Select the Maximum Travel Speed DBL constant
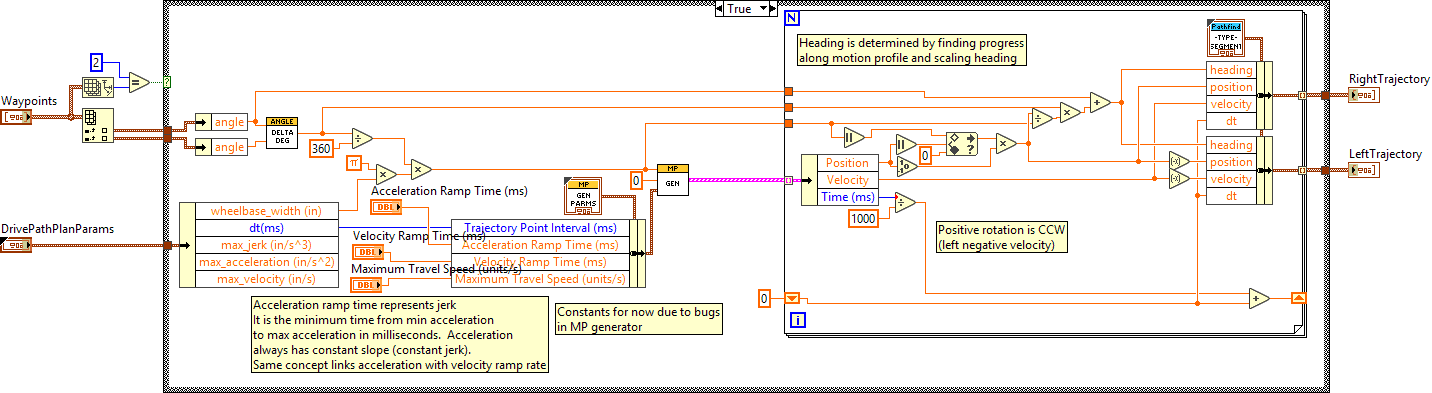Viewport: 1432px width, 393px height. coord(366,285)
